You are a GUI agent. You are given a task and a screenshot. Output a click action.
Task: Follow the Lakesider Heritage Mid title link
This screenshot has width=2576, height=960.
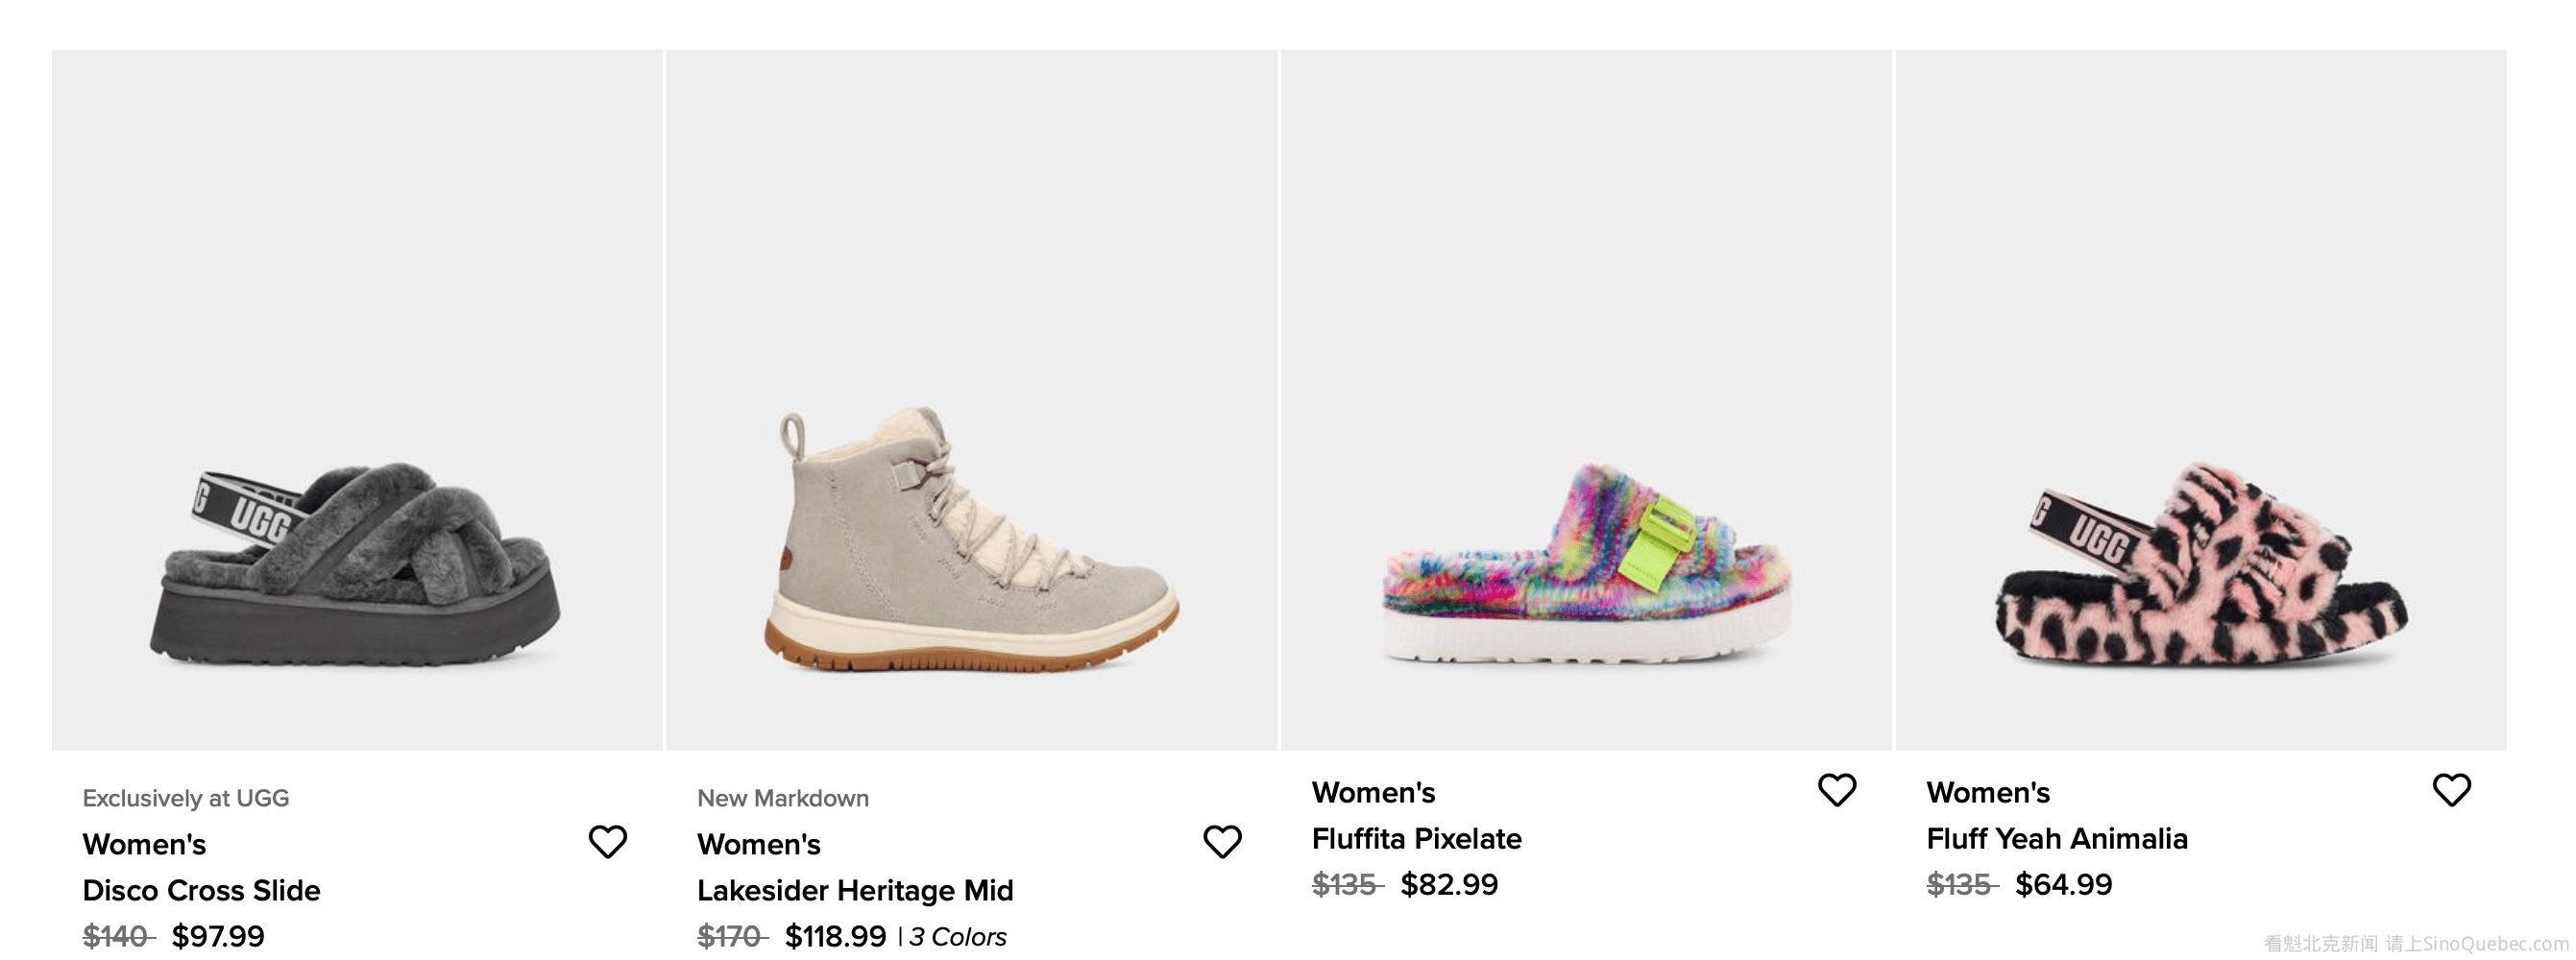tap(855, 890)
